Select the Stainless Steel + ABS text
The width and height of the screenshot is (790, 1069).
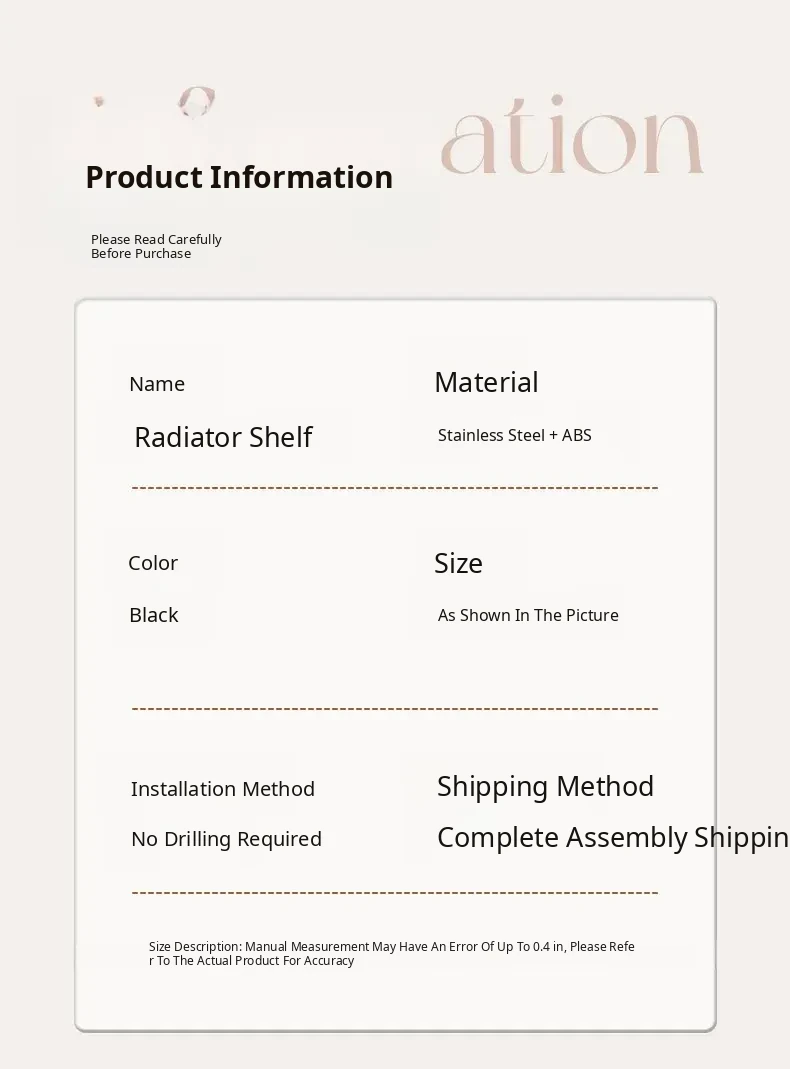coord(514,435)
